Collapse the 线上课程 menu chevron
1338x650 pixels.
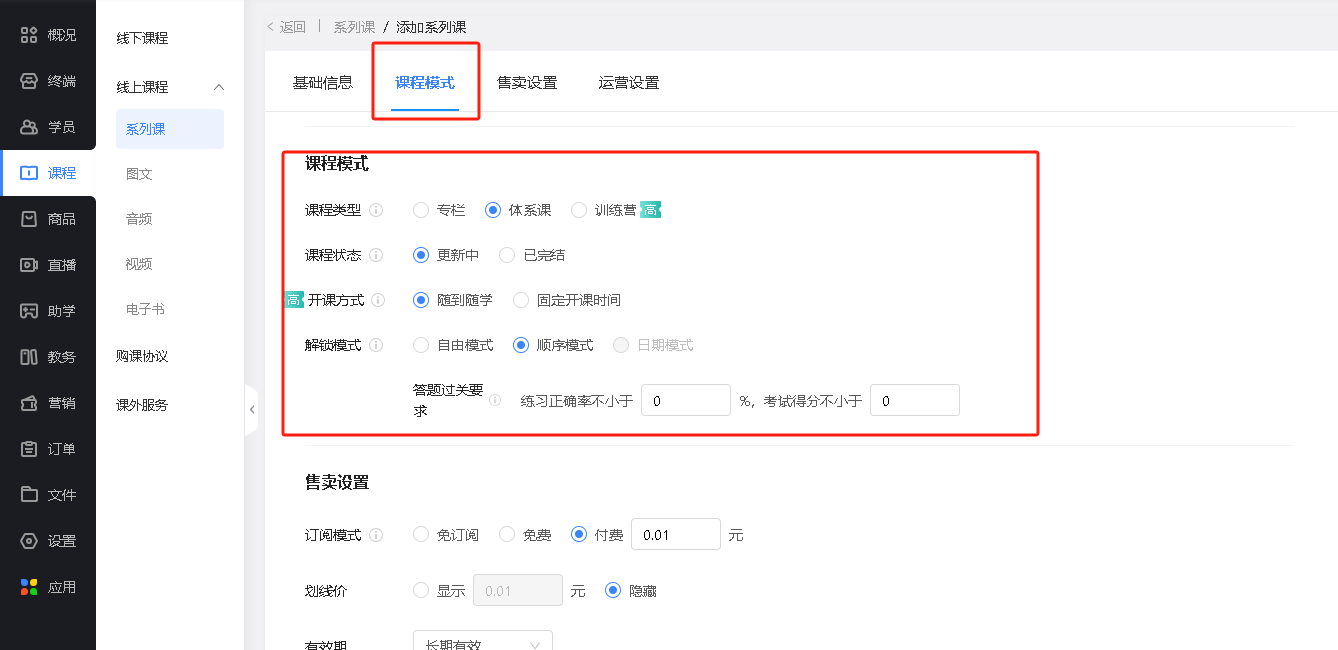point(219,87)
